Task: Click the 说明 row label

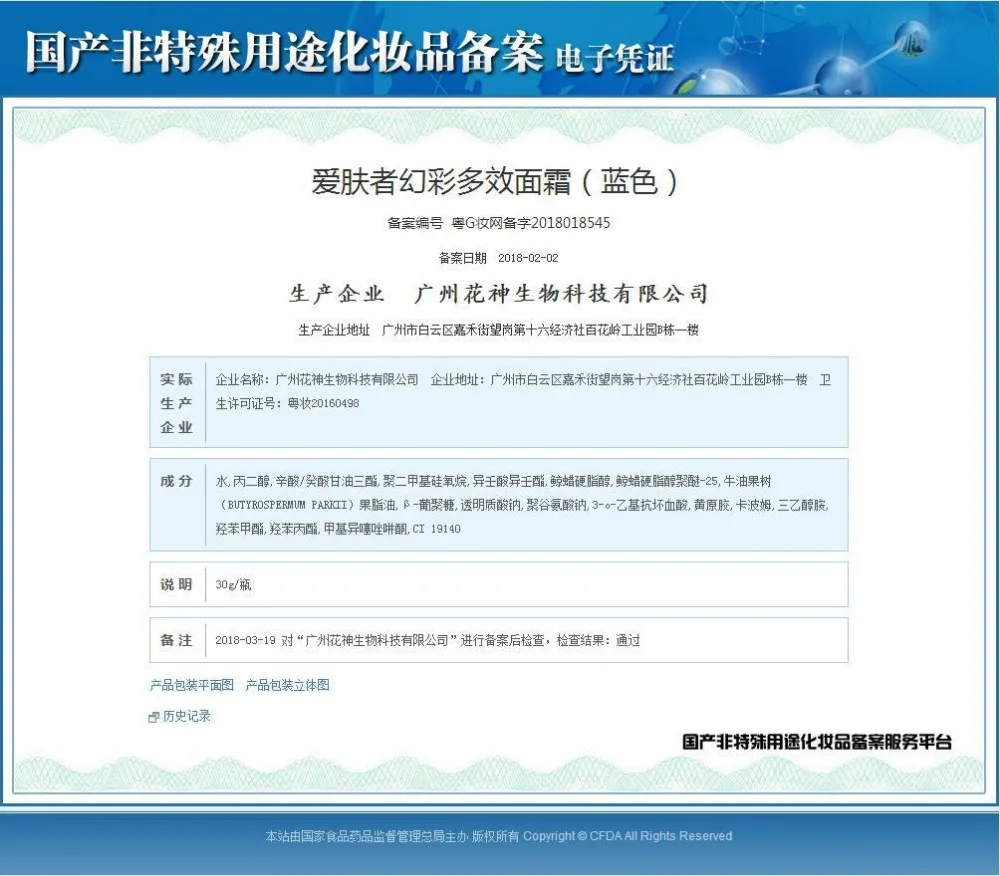Action: pyautogui.click(x=177, y=585)
